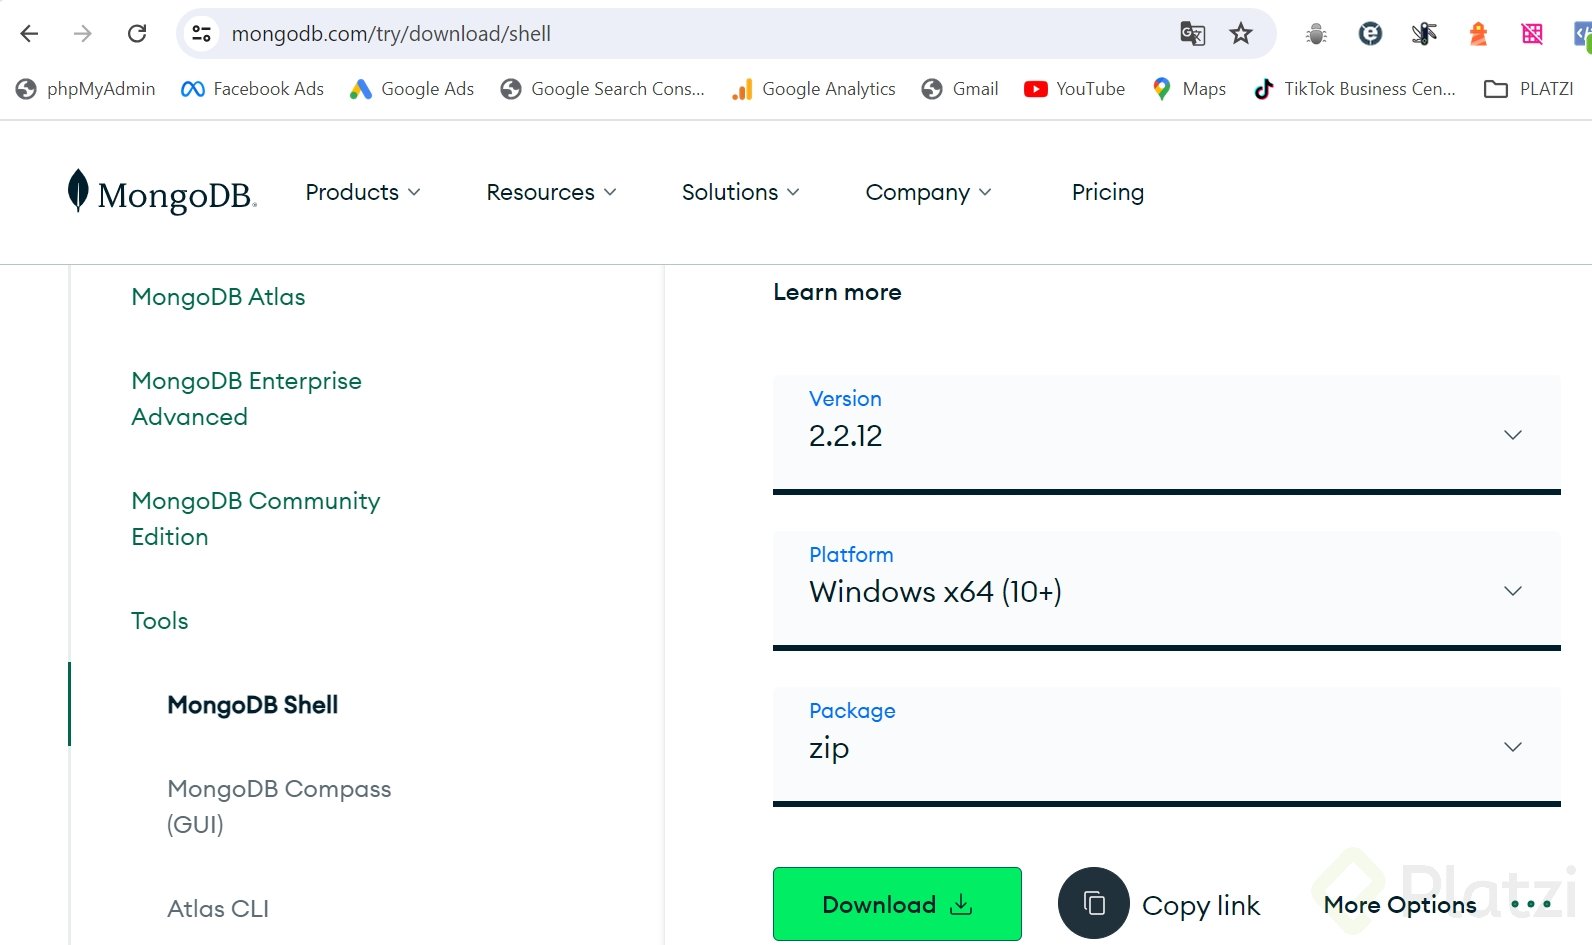Select Tools section in sidebar
Image resolution: width=1592 pixels, height=945 pixels.
click(x=159, y=621)
